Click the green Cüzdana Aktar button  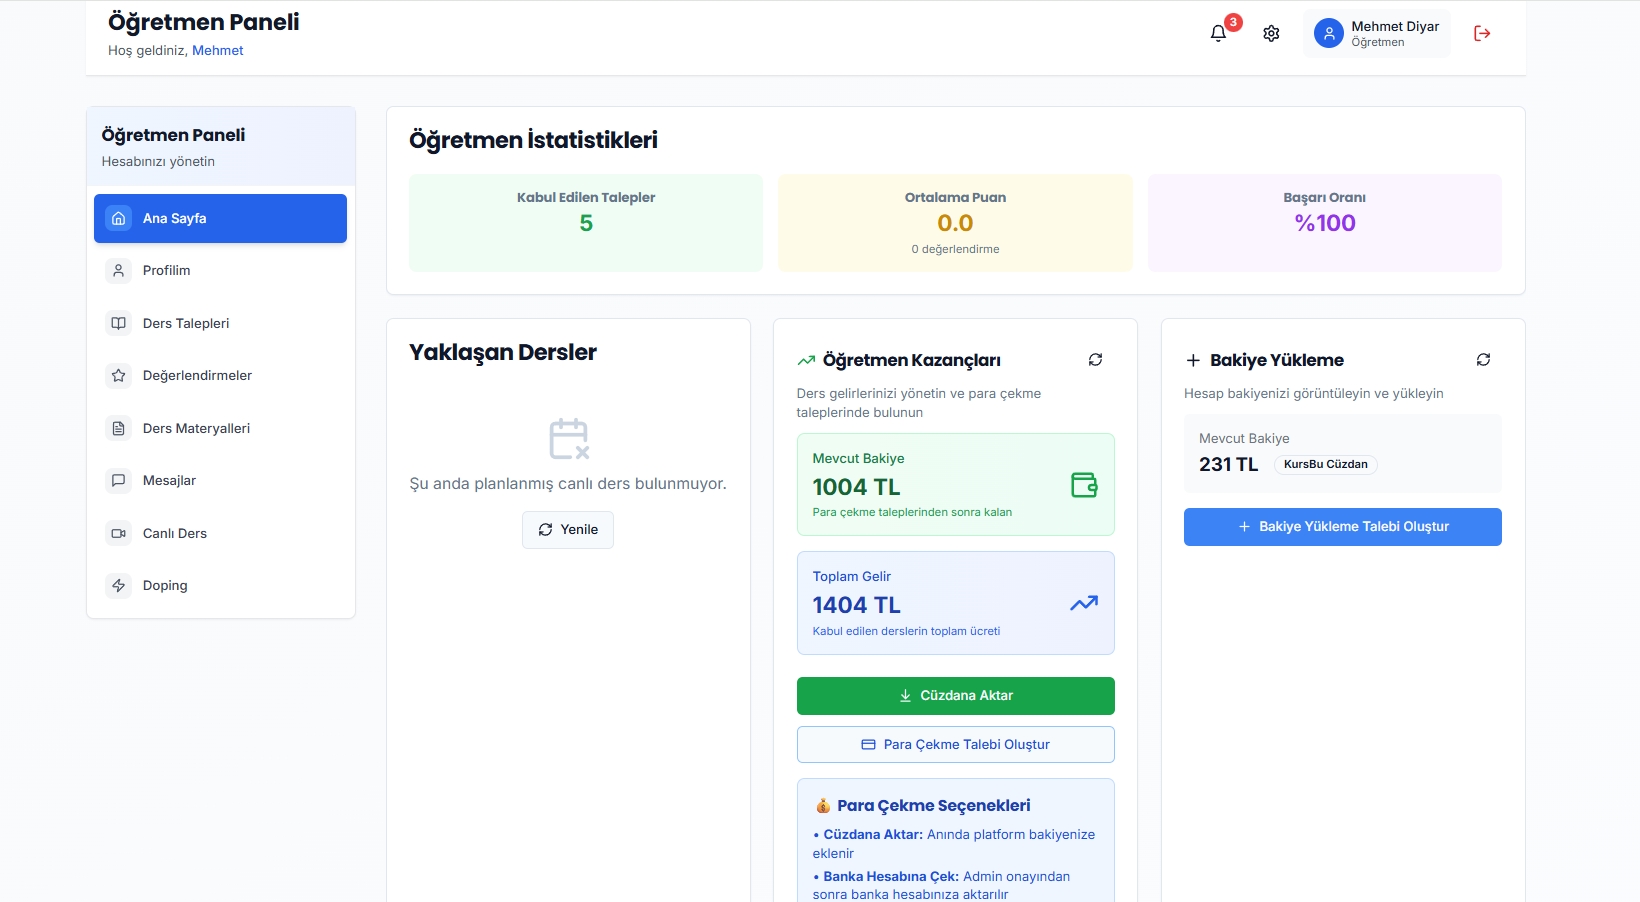click(955, 696)
